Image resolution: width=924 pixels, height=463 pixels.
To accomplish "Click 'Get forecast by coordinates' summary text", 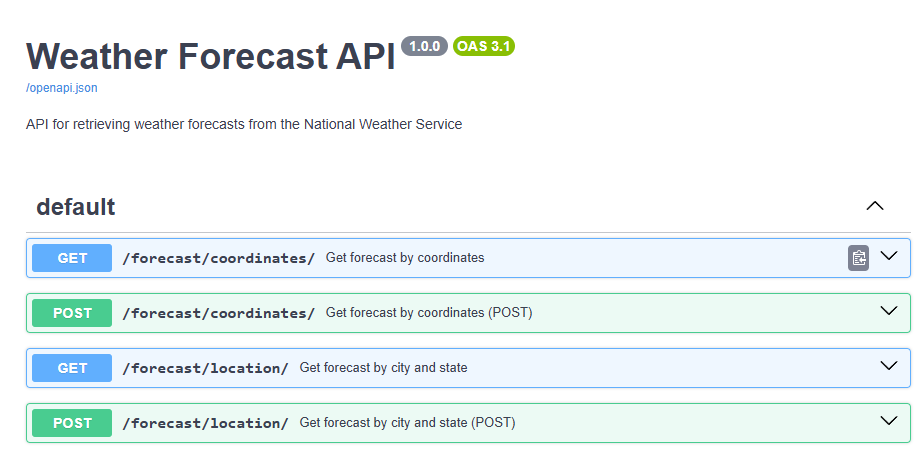I will (x=405, y=257).
